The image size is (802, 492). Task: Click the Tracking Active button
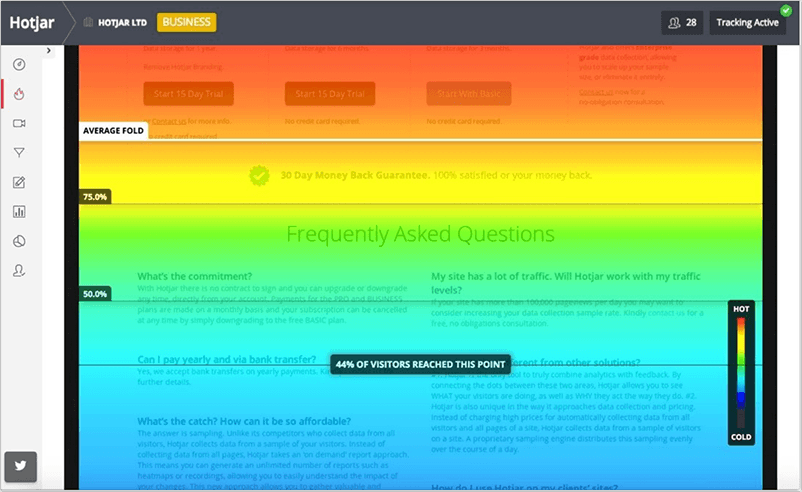(x=747, y=23)
